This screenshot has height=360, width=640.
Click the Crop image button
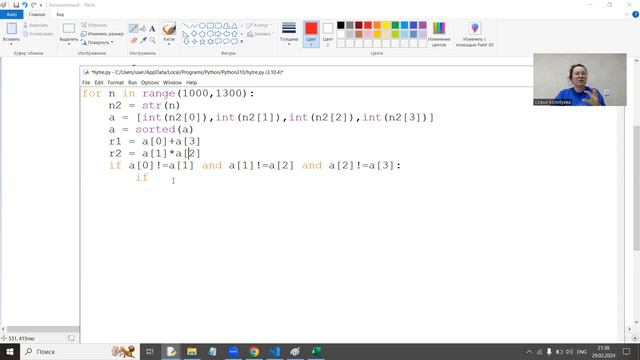click(x=95, y=25)
